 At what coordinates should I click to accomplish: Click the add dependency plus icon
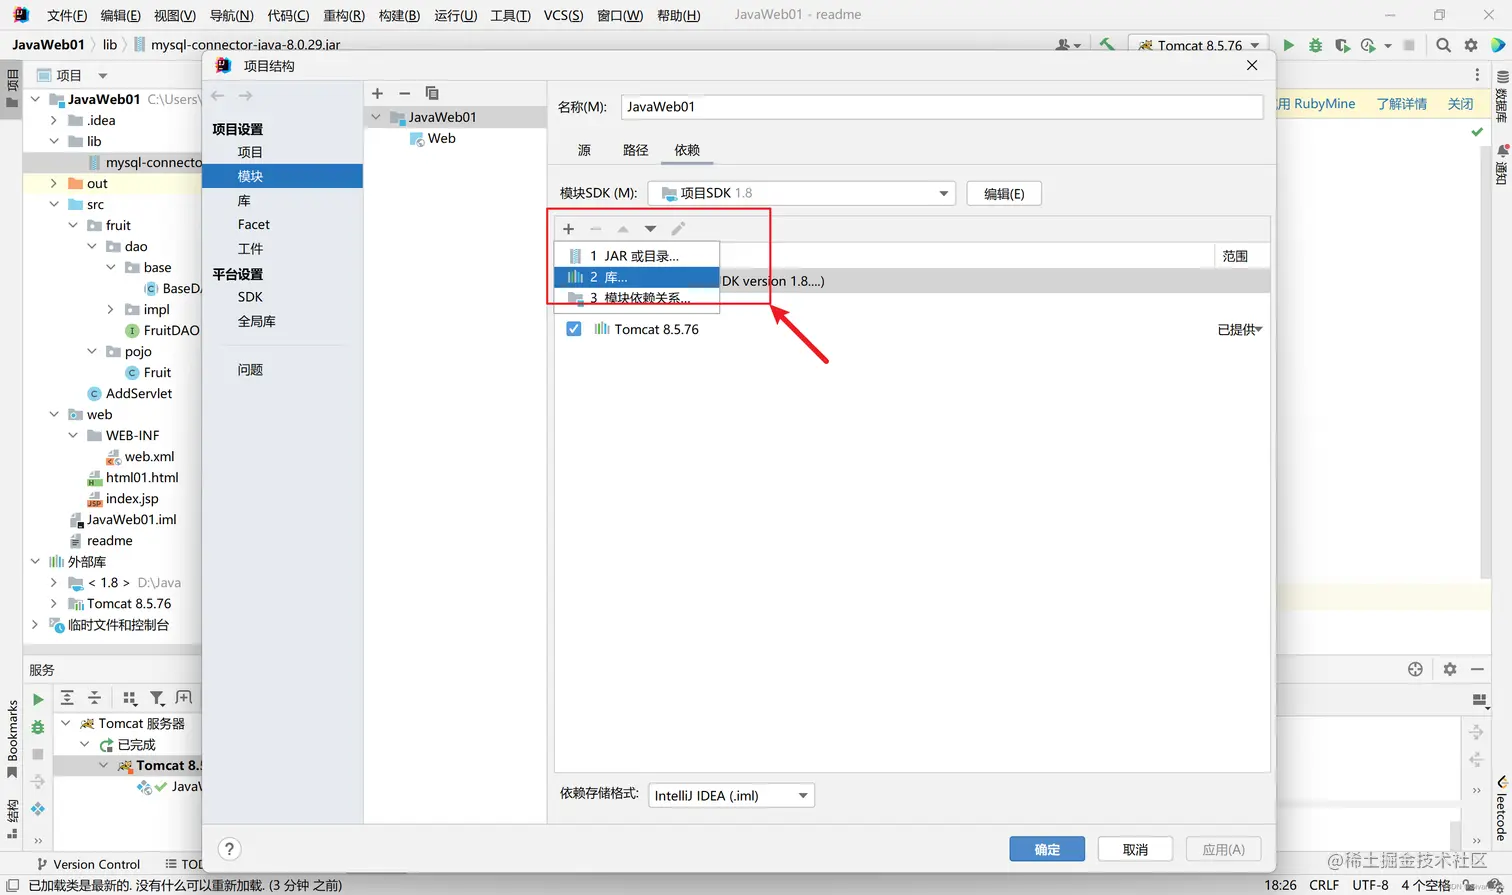[568, 229]
